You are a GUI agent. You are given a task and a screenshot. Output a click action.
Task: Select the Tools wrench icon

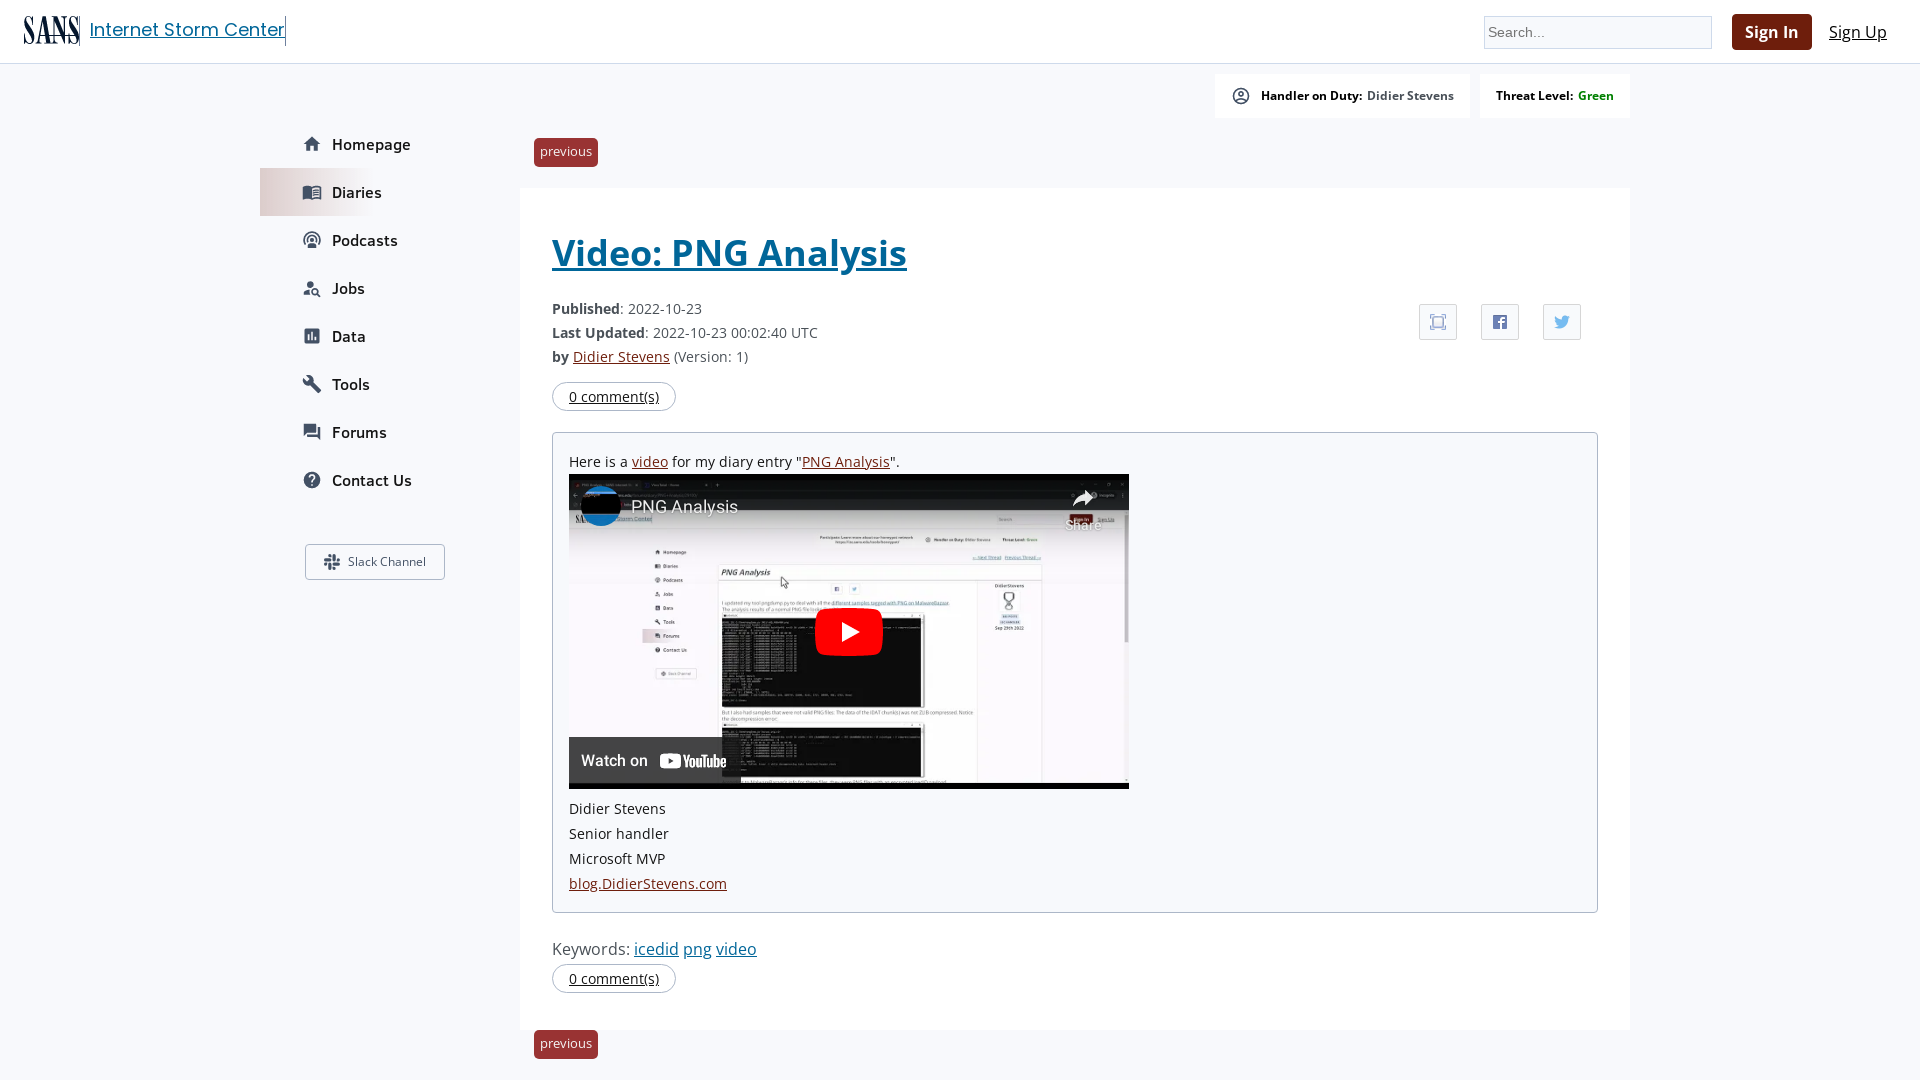coord(311,384)
